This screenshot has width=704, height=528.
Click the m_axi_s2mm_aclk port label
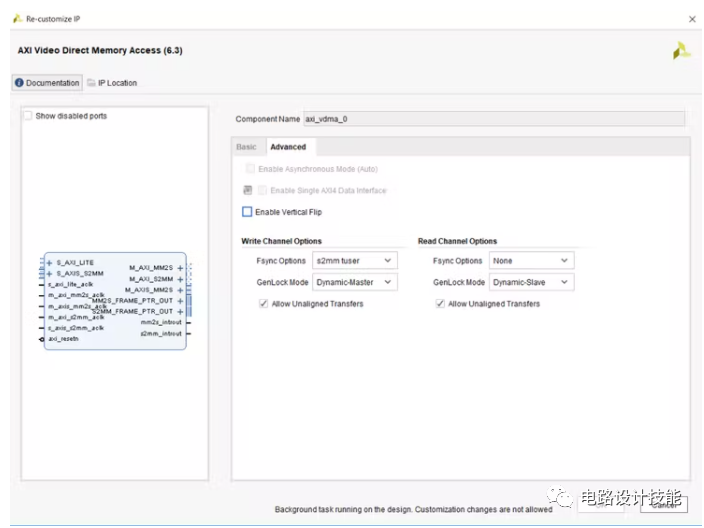(76, 317)
